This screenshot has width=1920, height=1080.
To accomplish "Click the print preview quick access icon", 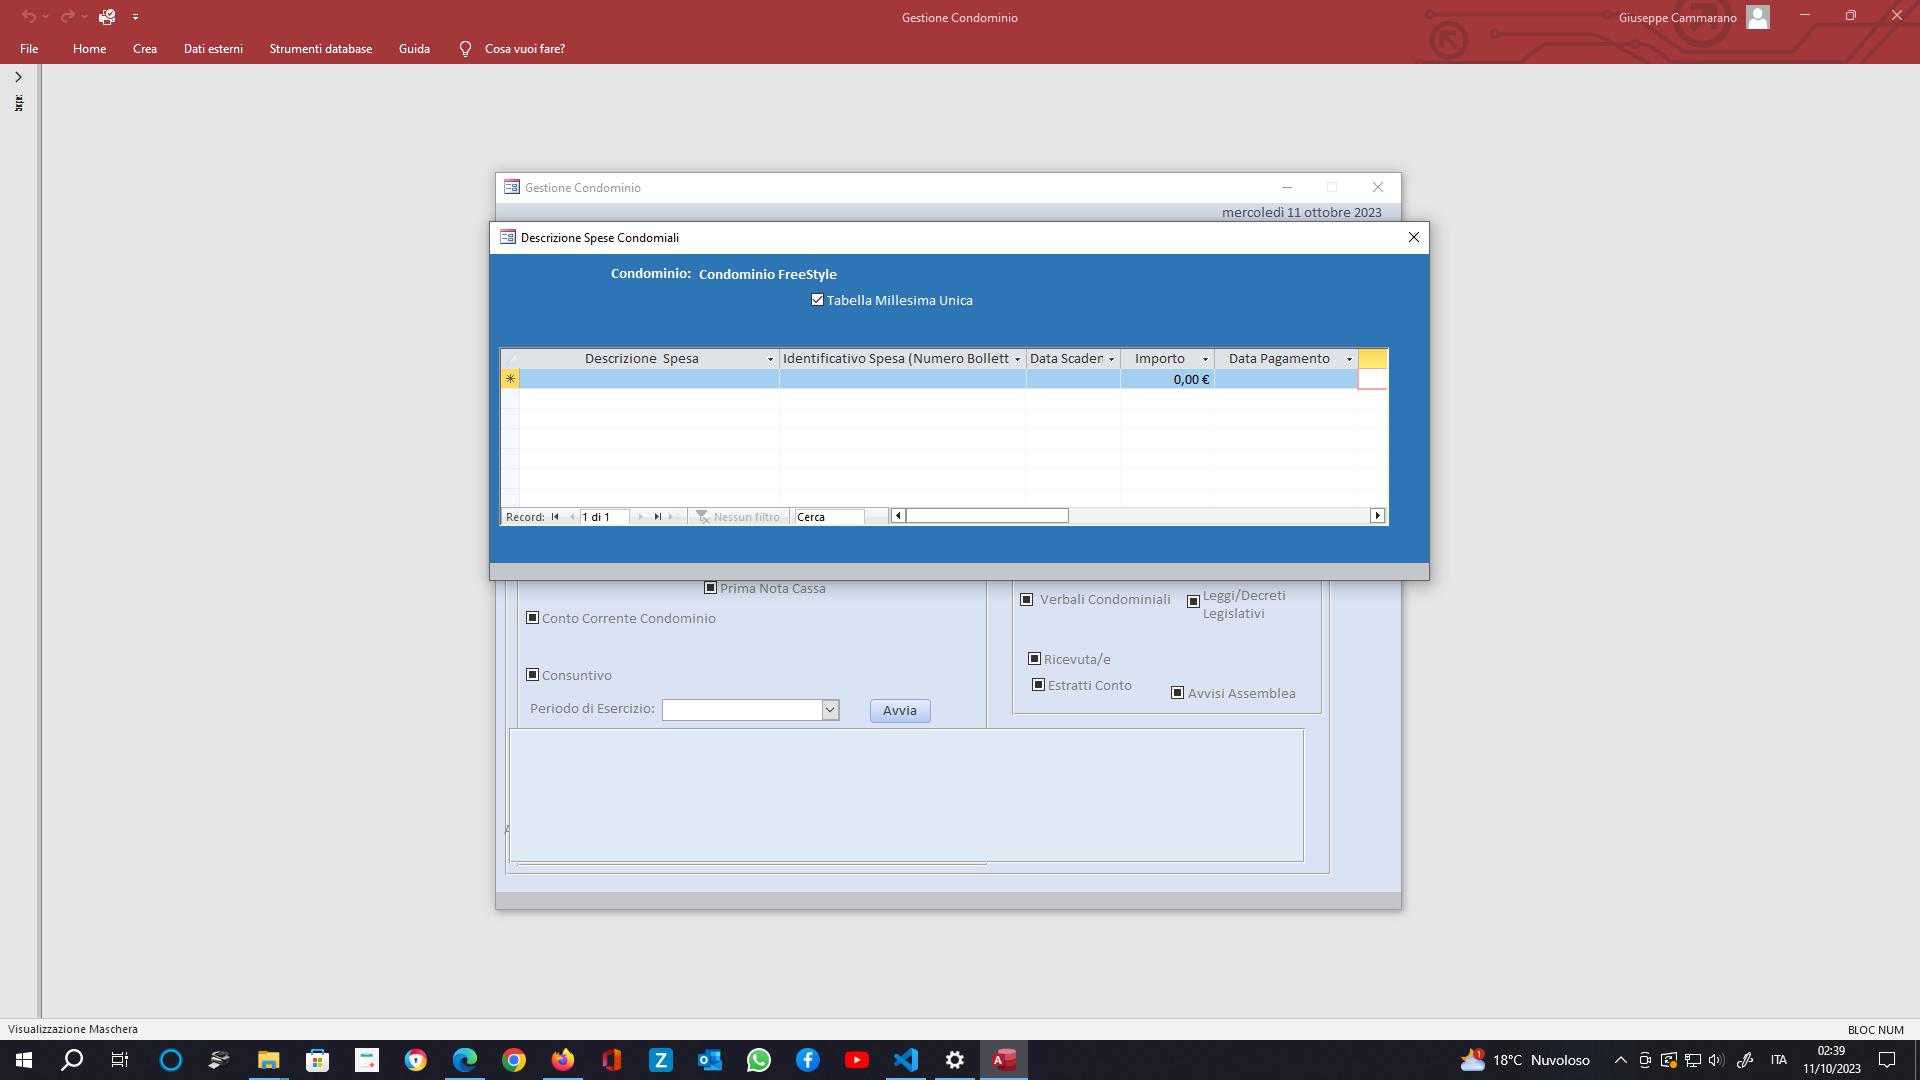I will coord(107,17).
